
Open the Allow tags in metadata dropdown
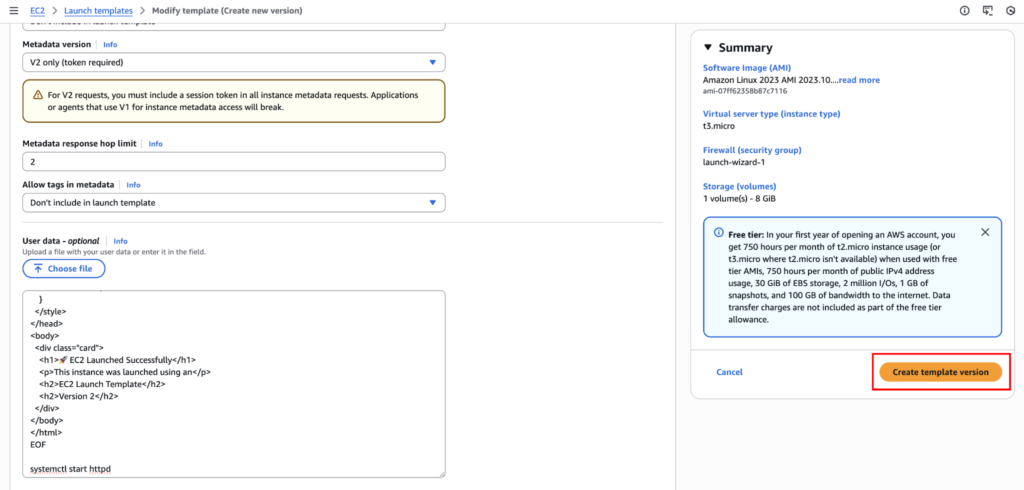(x=233, y=202)
